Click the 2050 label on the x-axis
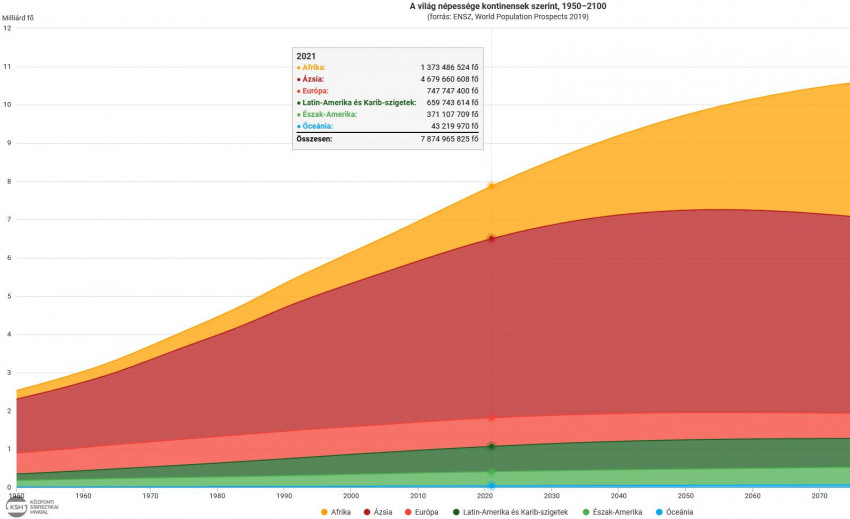 (685, 496)
